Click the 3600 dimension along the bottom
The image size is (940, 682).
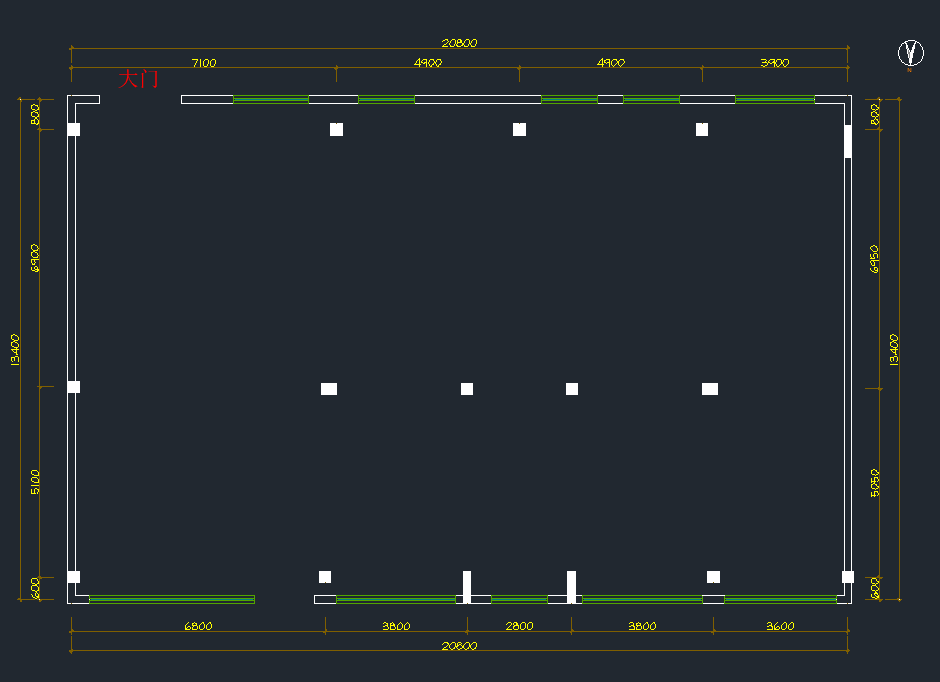(x=780, y=626)
